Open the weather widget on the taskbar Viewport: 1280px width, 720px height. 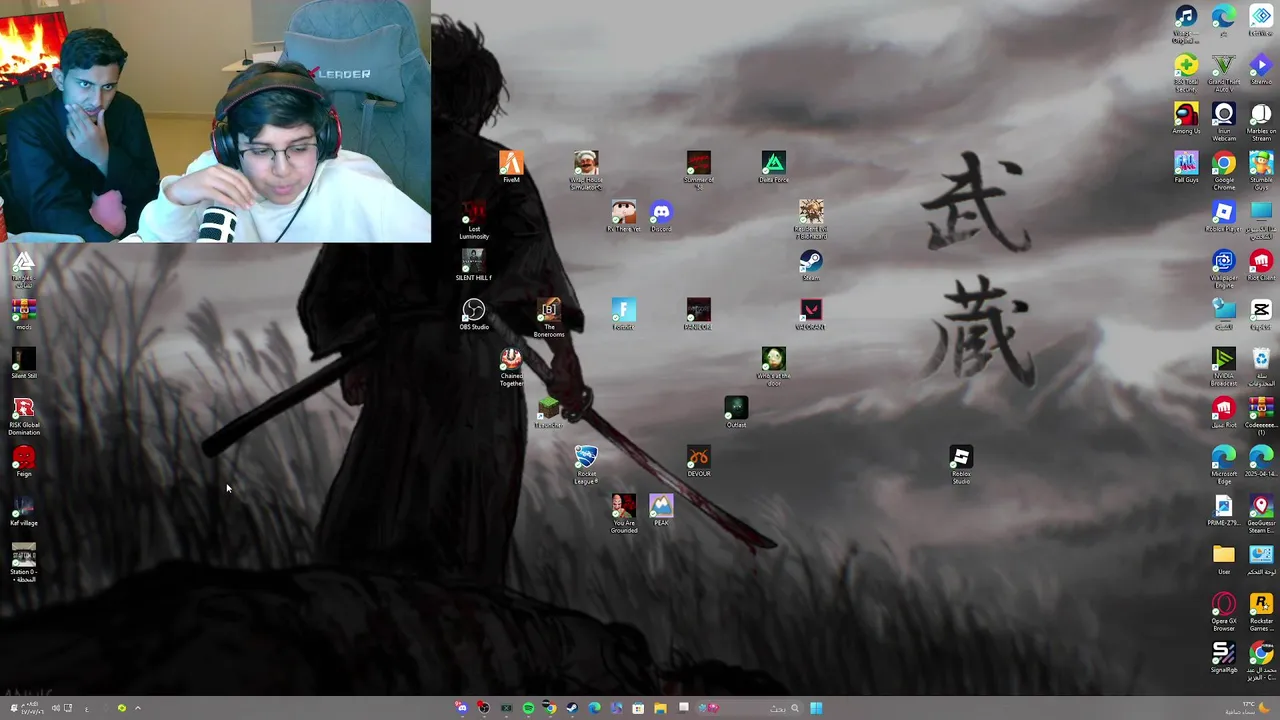[1250, 708]
